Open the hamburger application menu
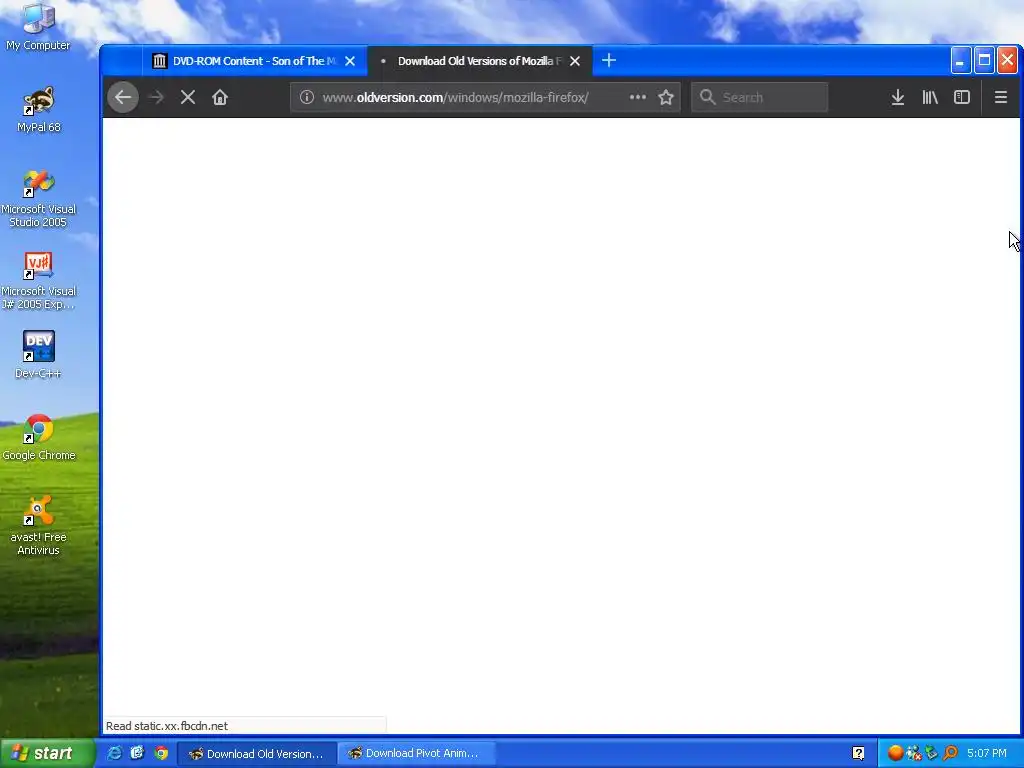Screen dimensions: 1024x768 coord(1000,97)
